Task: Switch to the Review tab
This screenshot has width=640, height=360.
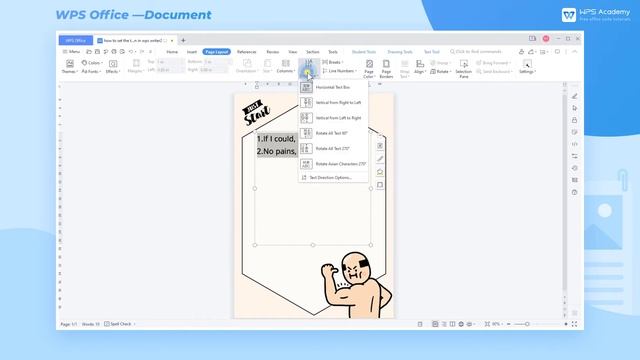Action: coord(273,52)
